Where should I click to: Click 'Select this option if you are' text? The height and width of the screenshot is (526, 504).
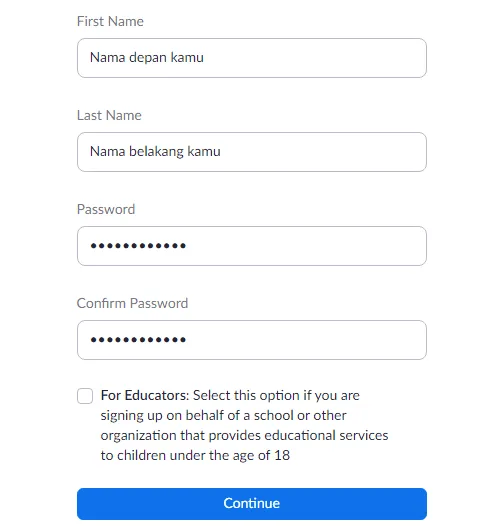point(276,395)
